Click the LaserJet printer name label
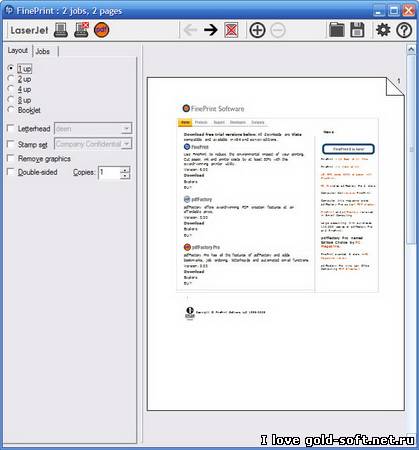This screenshot has height=450, width=419. [29, 30]
